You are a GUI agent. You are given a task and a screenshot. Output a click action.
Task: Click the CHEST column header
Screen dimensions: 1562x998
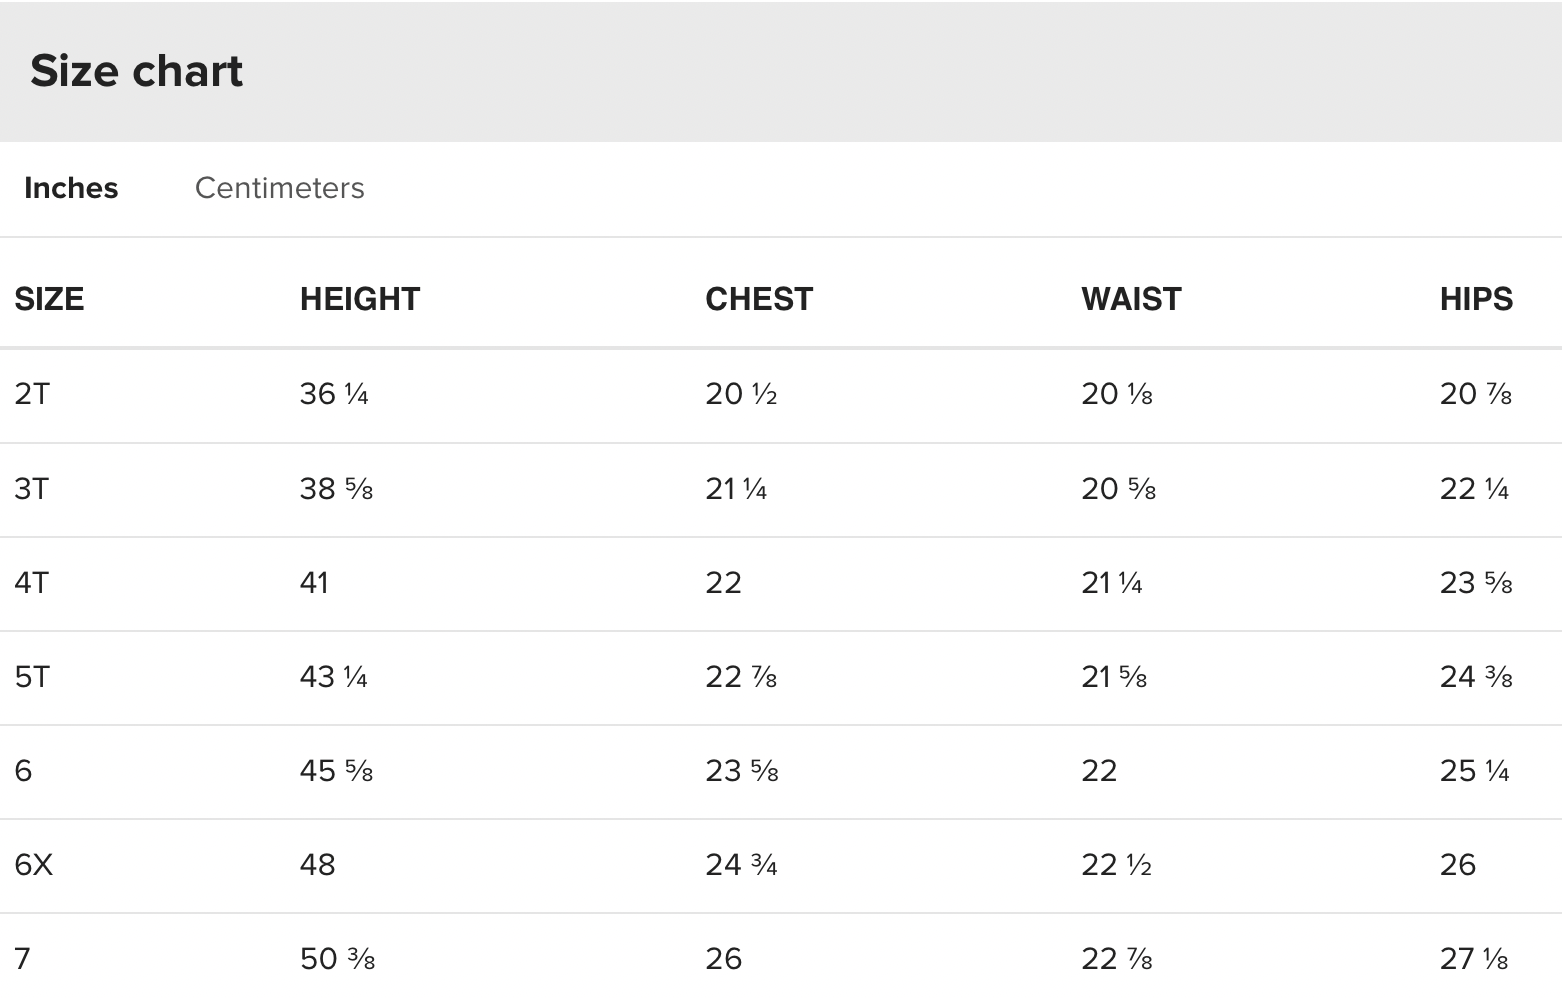point(759,299)
